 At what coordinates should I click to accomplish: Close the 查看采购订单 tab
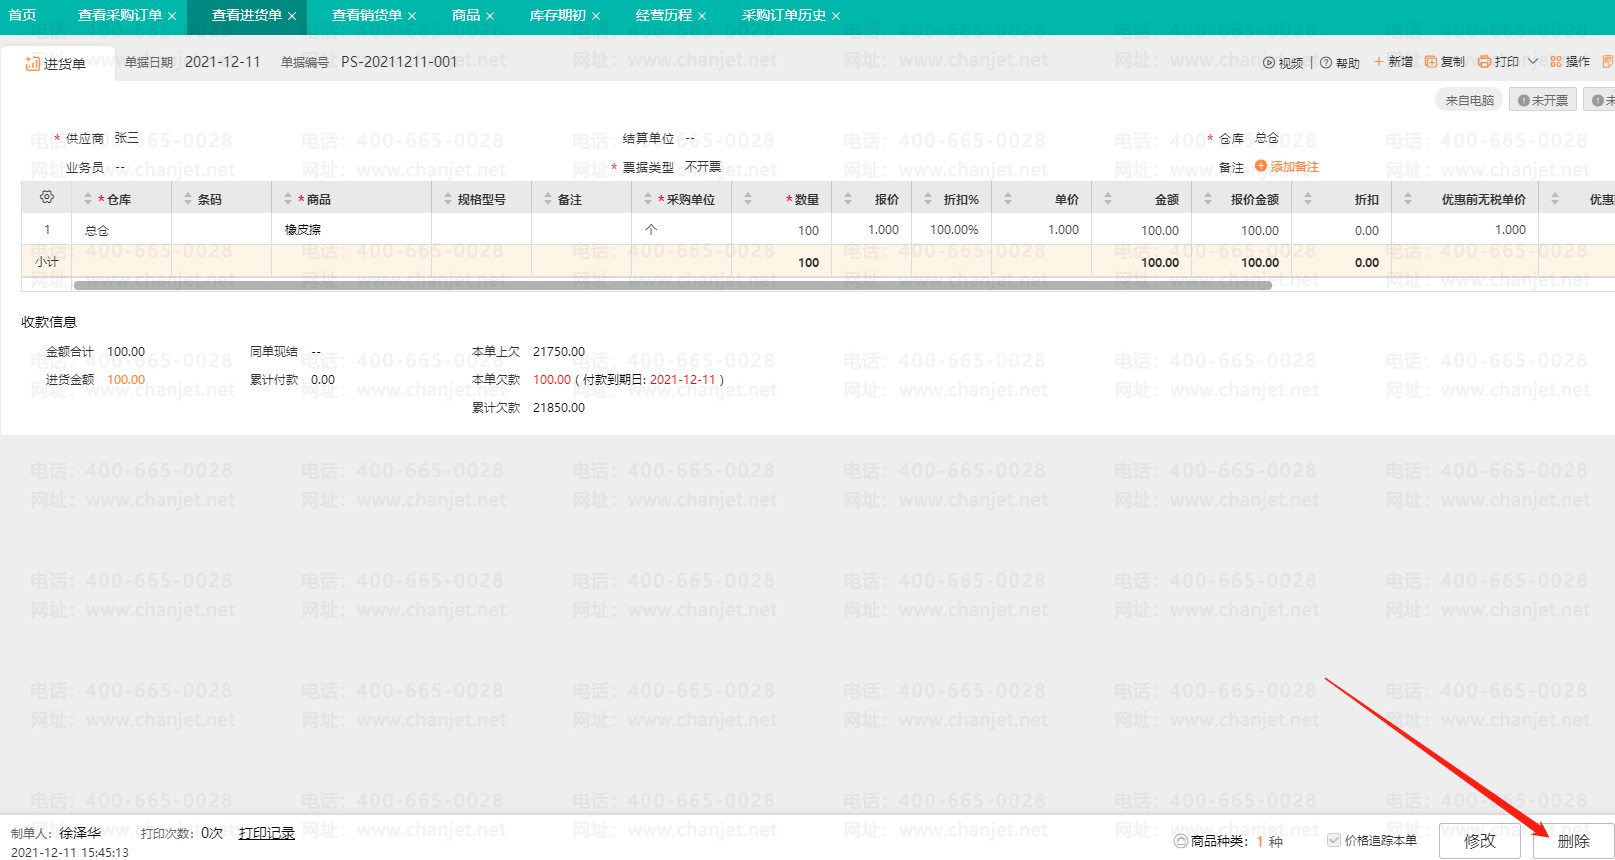172,16
